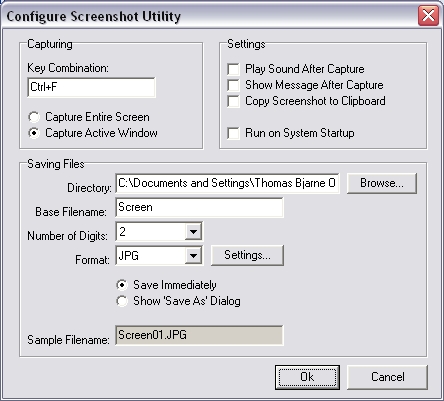This screenshot has height=401, width=444.
Task: Click the Sample Filename field
Action: [x=199, y=335]
